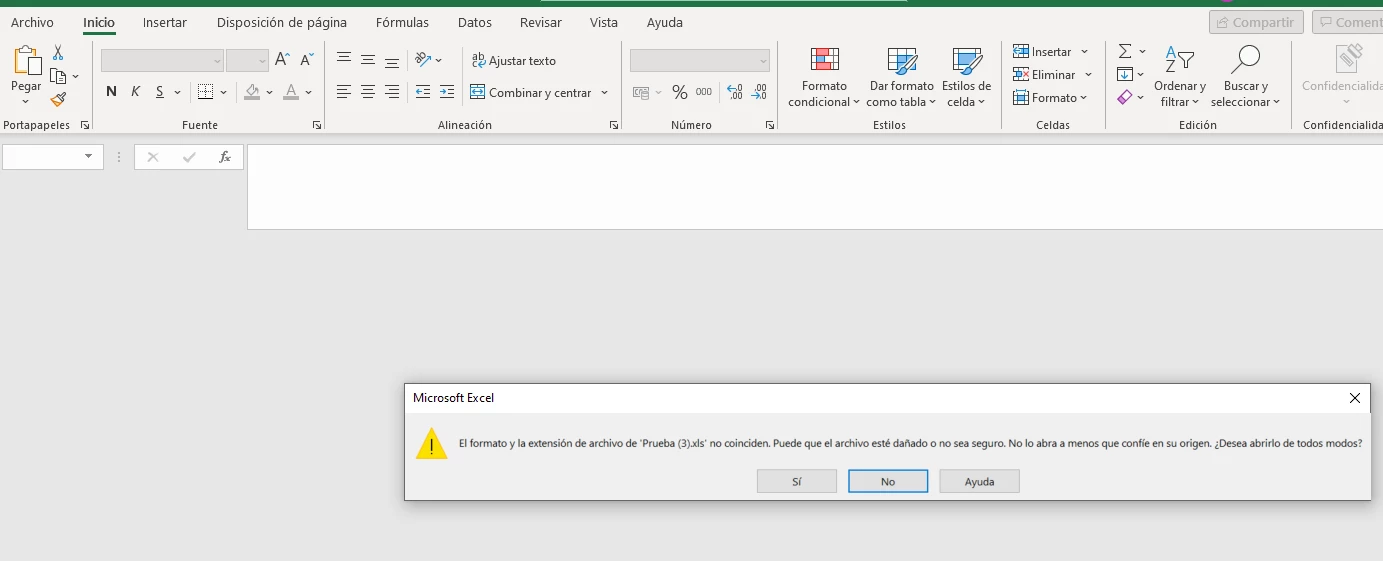1383x561 pixels.
Task: Align text to top icon
Action: click(344, 60)
